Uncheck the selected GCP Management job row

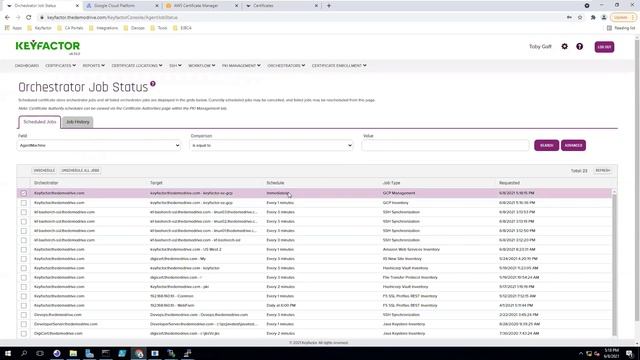[x=24, y=193]
